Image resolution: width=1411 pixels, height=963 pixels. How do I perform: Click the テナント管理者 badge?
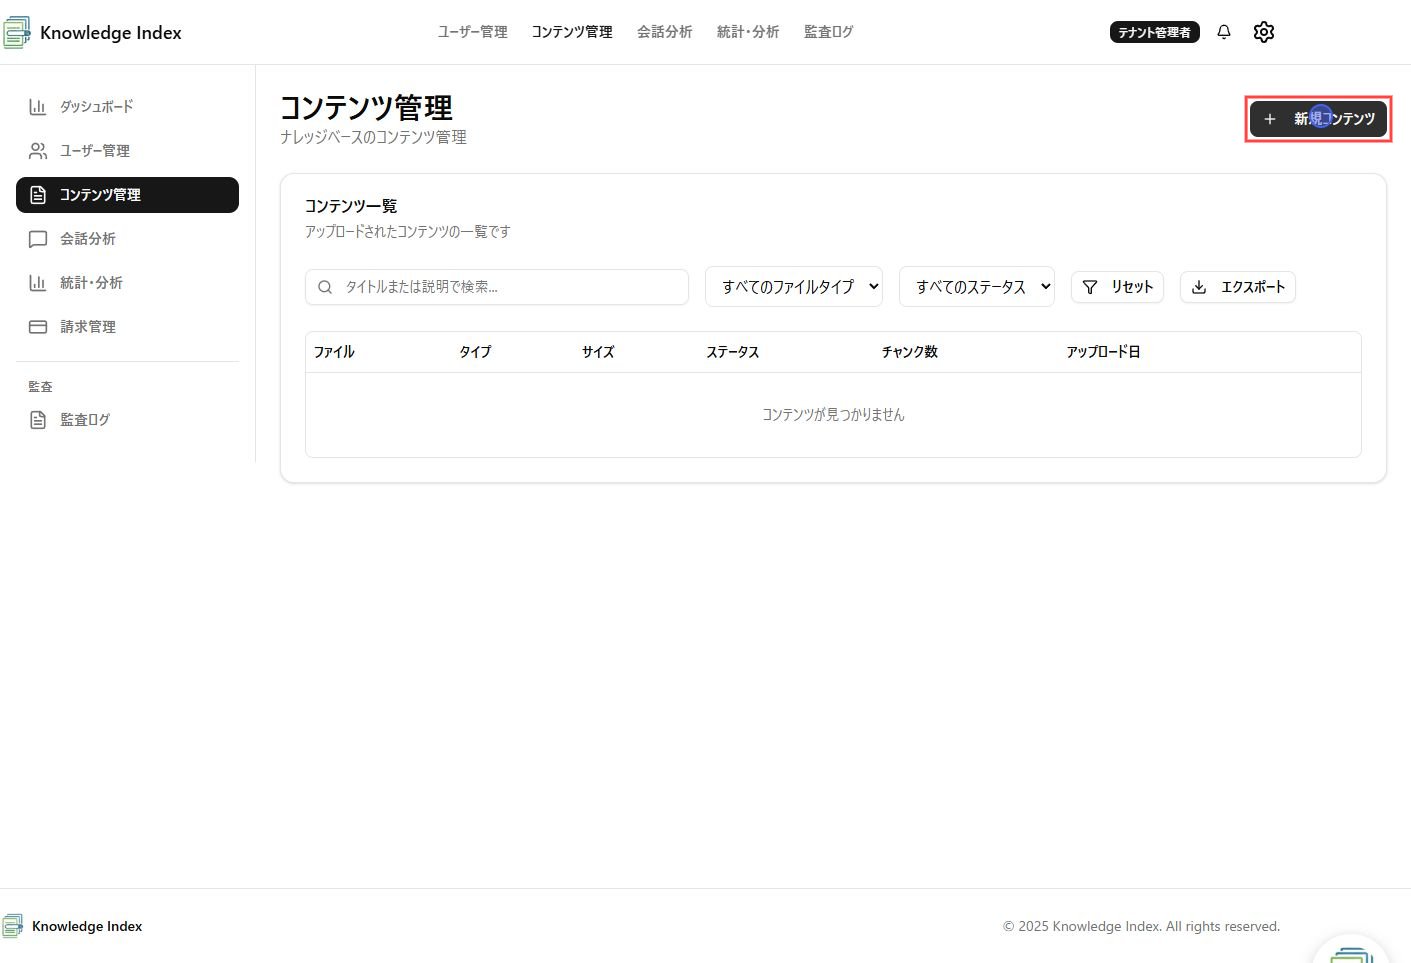pos(1154,32)
